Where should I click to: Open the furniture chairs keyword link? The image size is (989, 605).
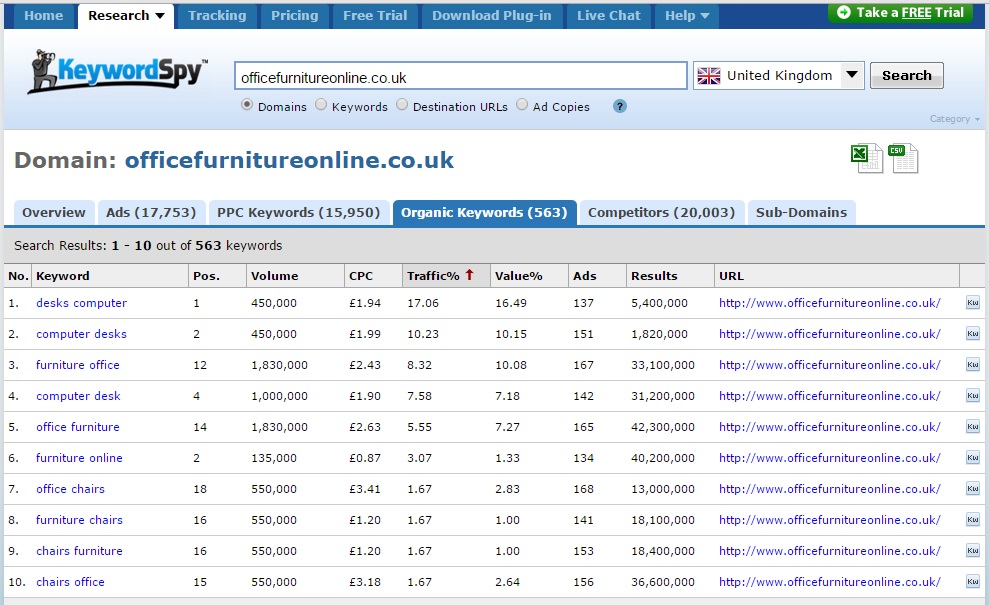(79, 519)
